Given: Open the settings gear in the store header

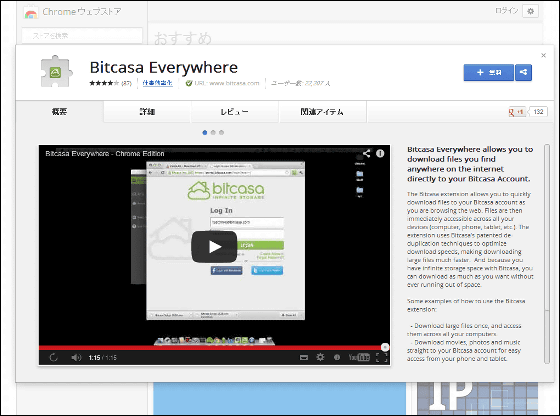Looking at the screenshot, I should 530,11.
